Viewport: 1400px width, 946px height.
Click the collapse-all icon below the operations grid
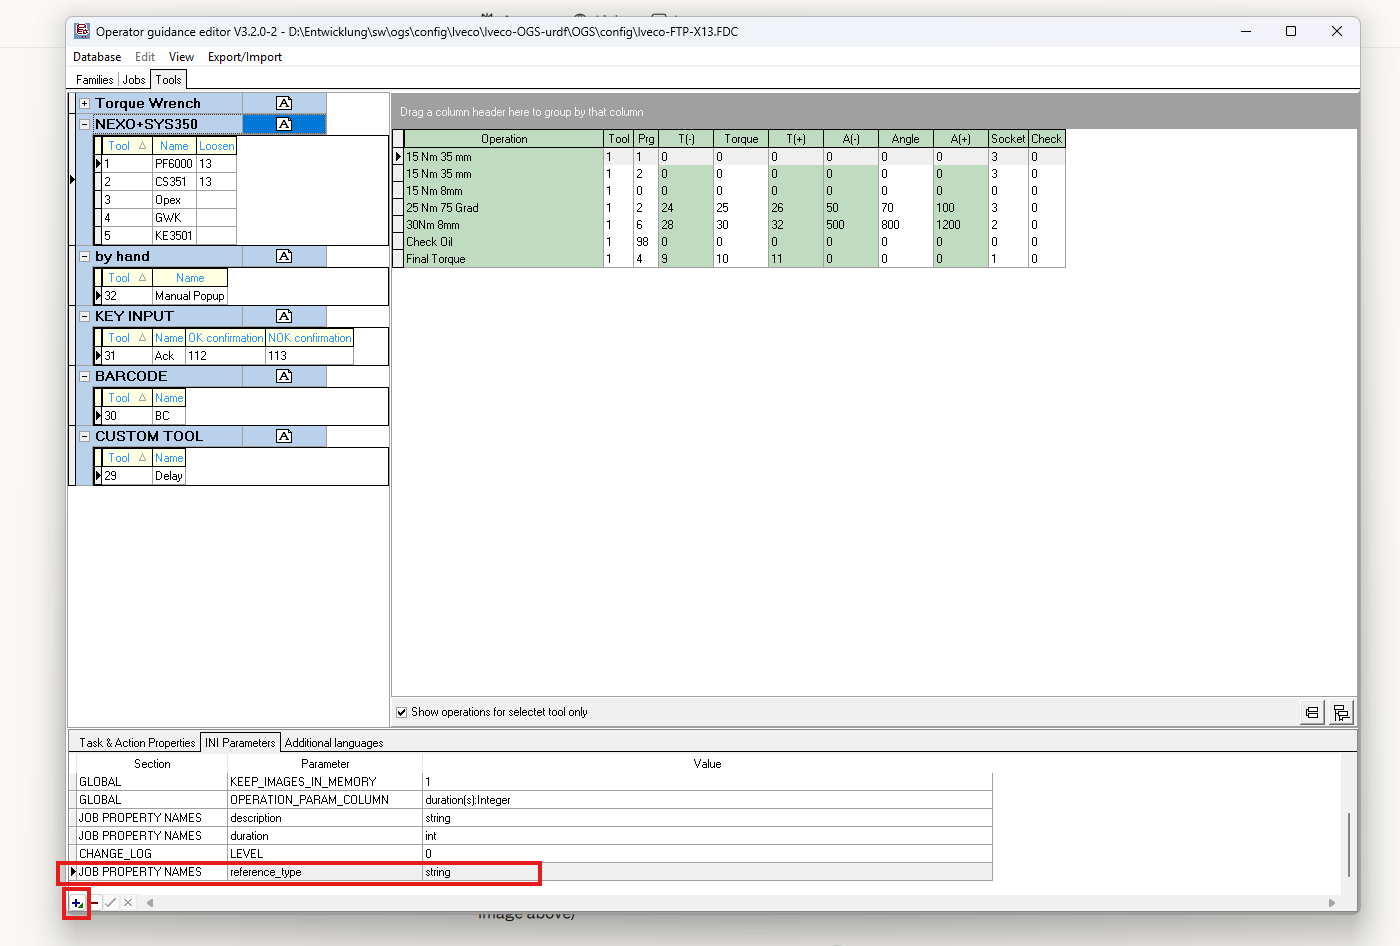[x=1311, y=712]
